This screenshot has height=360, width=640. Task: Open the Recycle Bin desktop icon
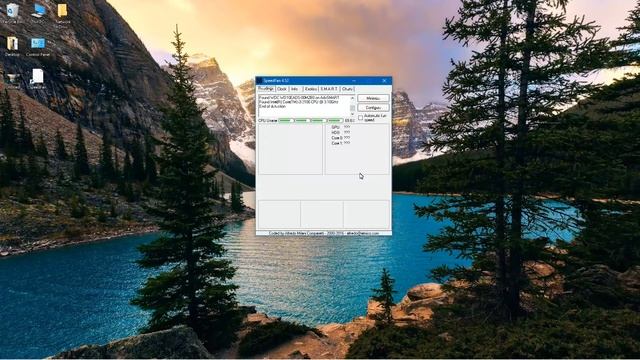click(x=13, y=11)
